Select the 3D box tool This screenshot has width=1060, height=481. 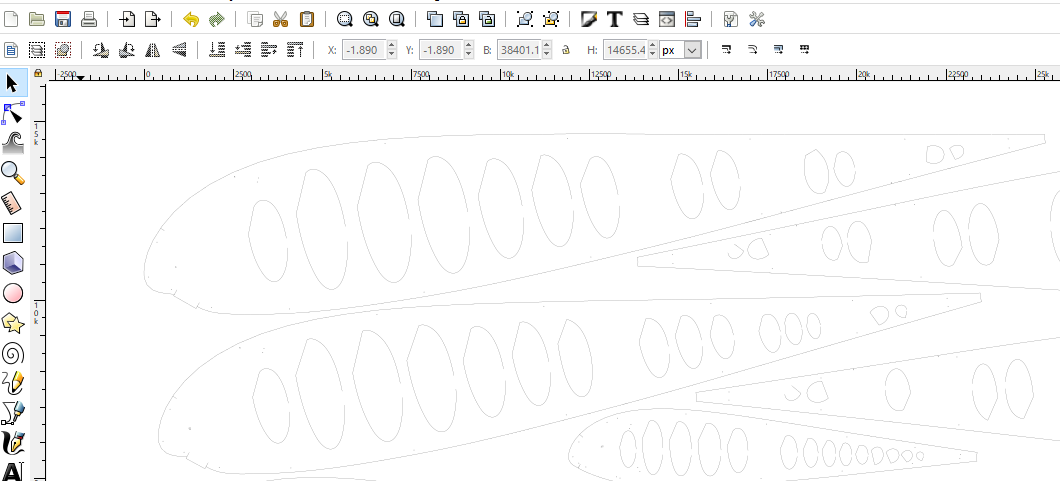tap(13, 263)
